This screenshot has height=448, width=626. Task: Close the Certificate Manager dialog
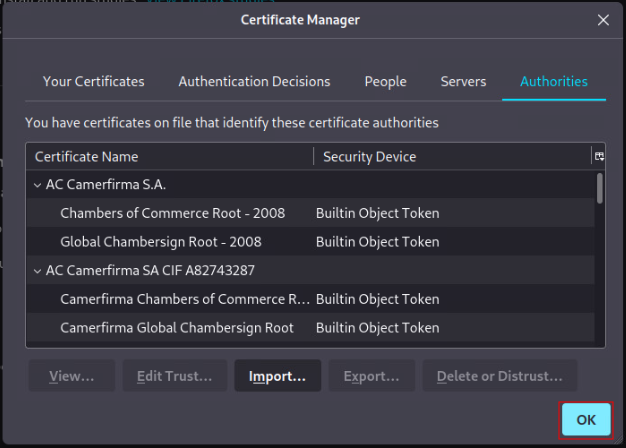tap(602, 20)
